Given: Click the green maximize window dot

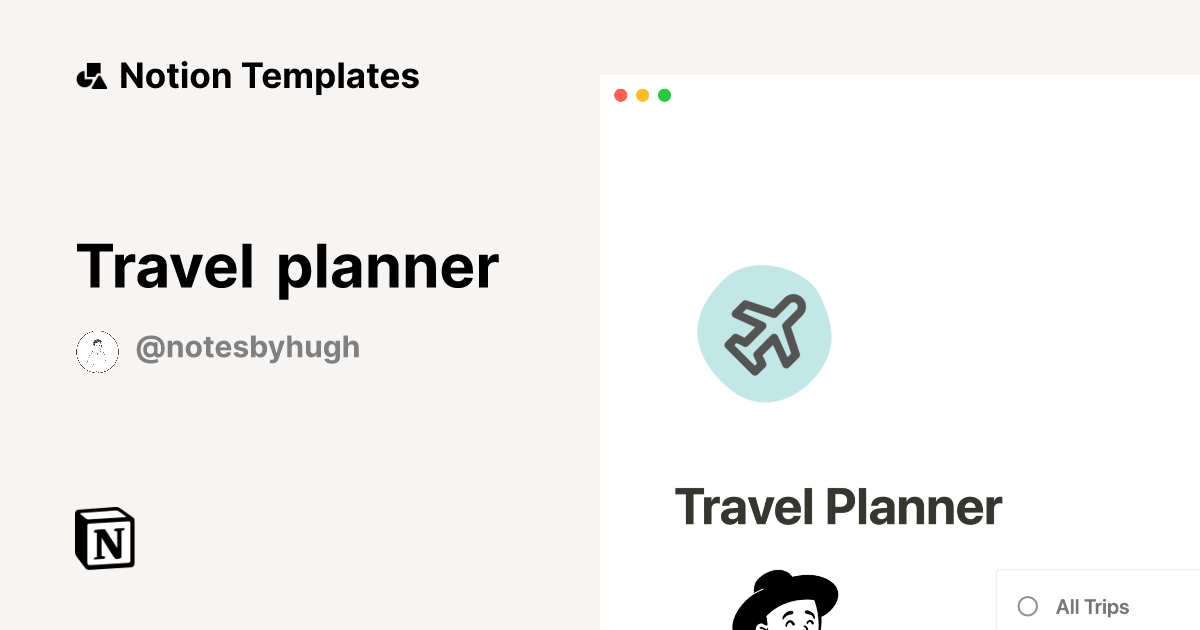Looking at the screenshot, I should click(x=664, y=95).
